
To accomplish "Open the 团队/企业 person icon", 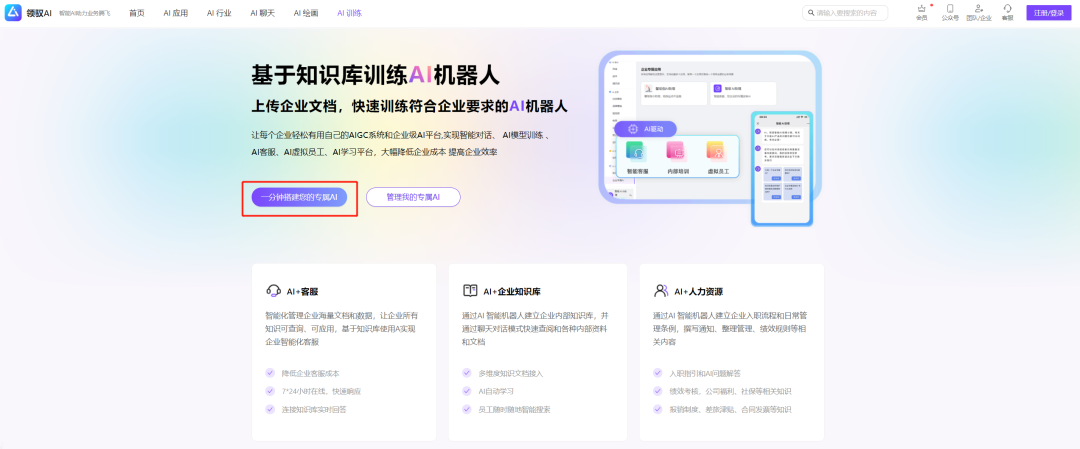I will pyautogui.click(x=979, y=8).
